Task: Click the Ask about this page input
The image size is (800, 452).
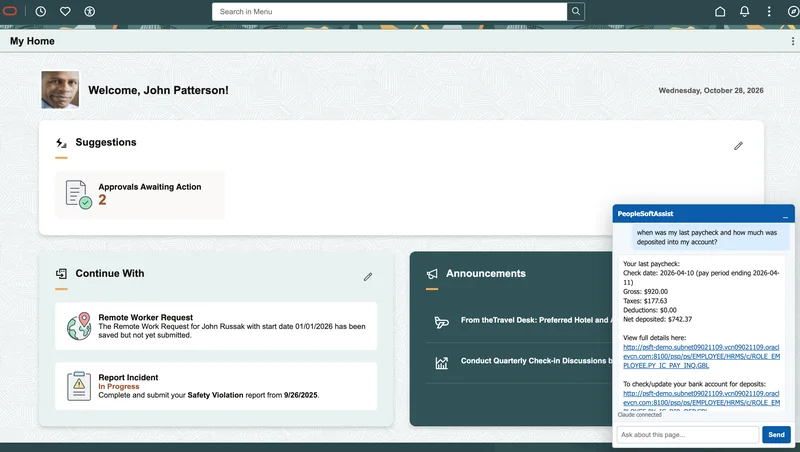Action: 688,435
